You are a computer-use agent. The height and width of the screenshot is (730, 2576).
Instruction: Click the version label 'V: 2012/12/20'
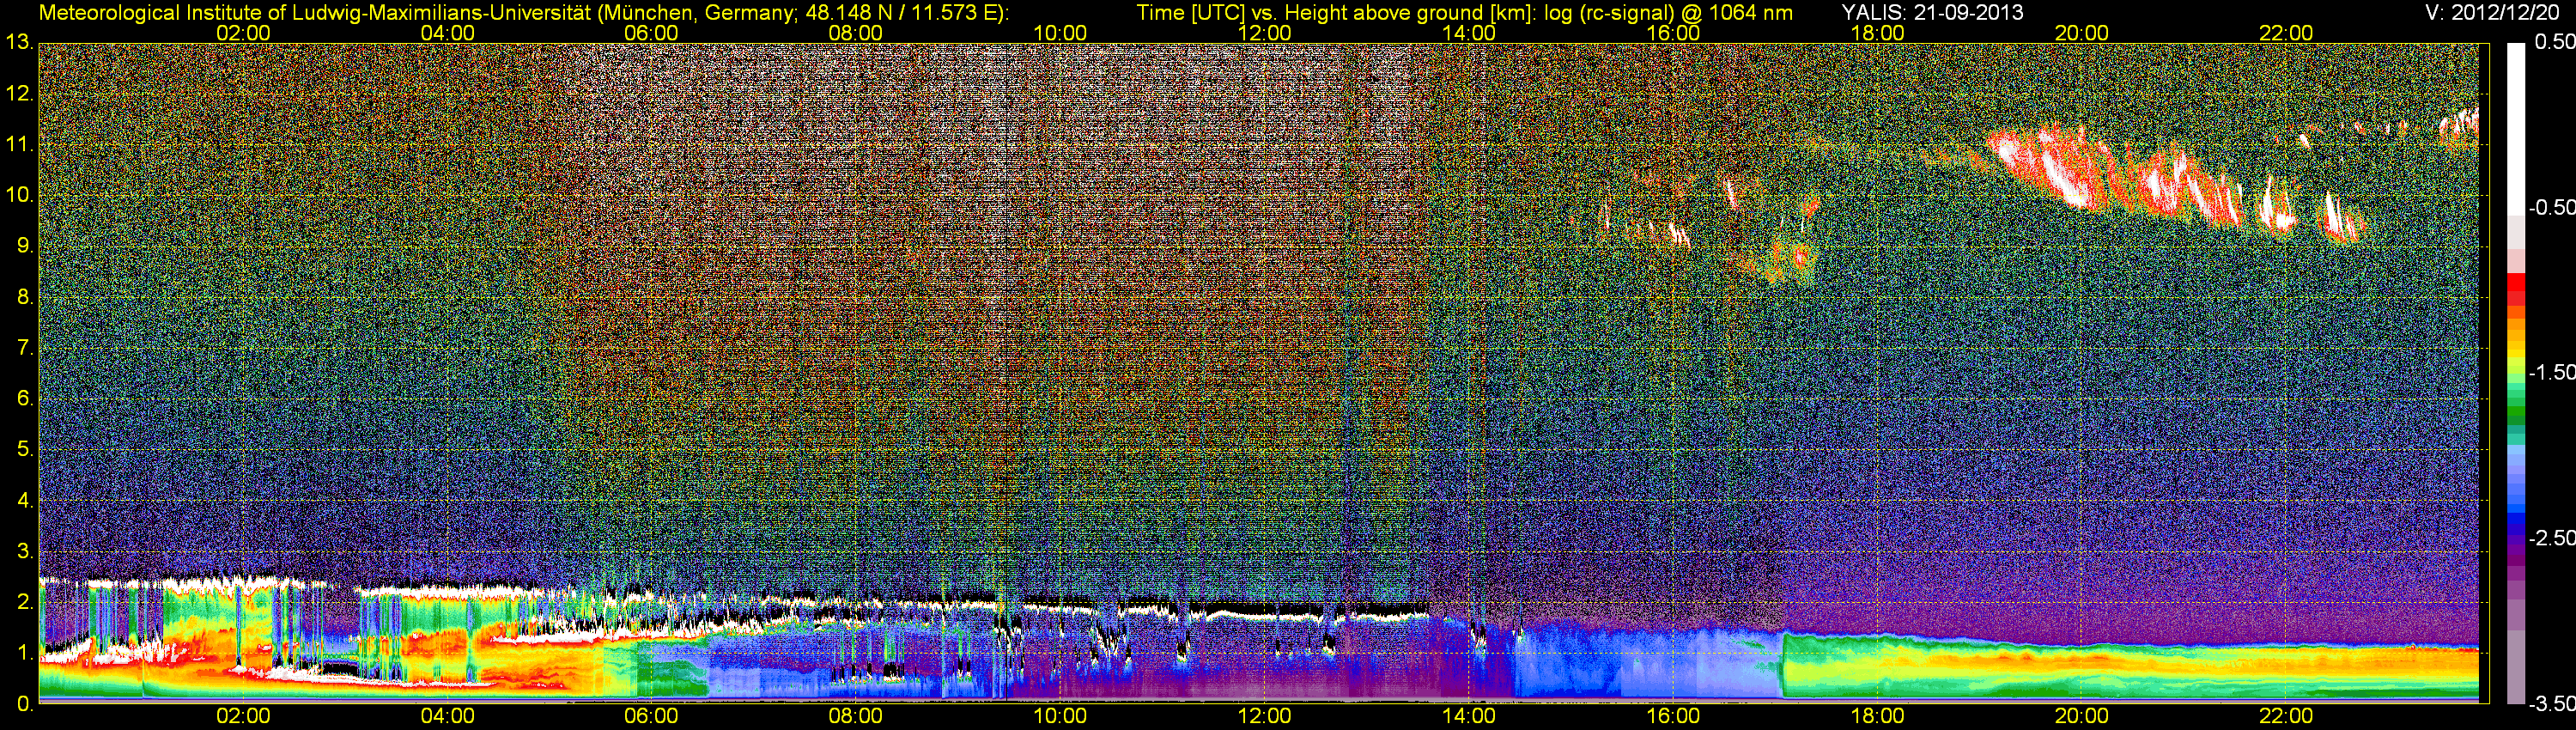2493,13
